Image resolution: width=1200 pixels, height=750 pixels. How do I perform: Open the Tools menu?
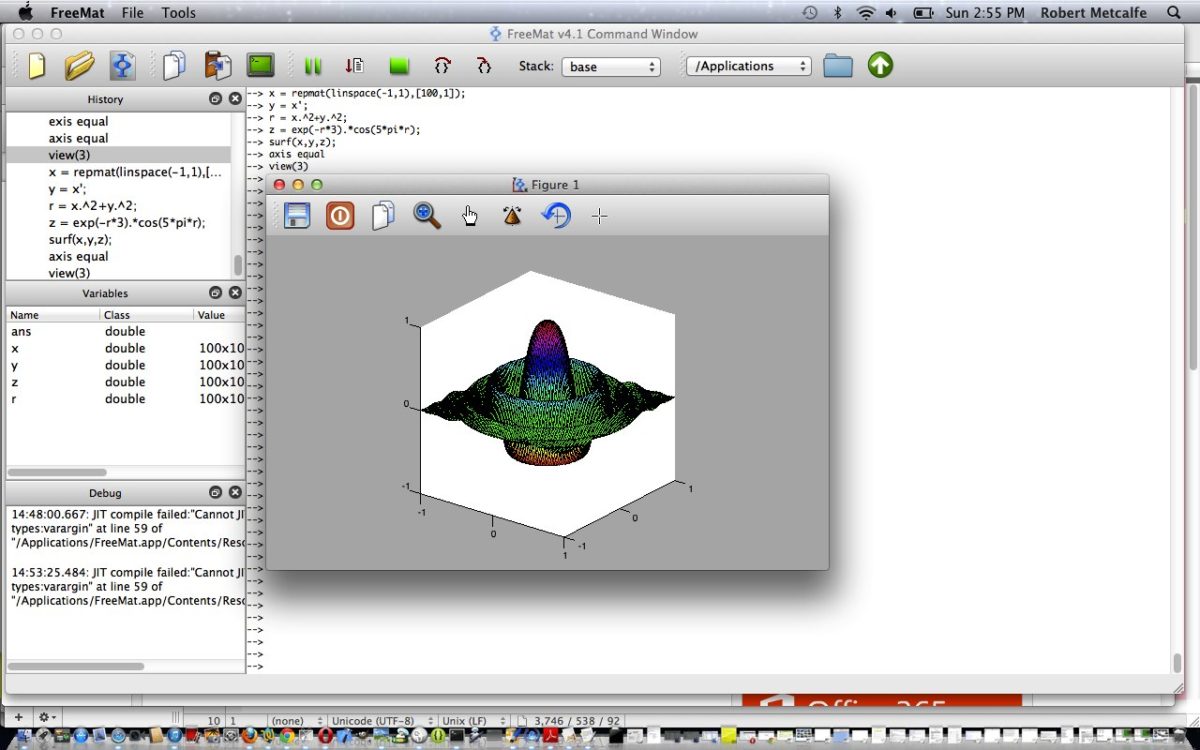pos(178,13)
